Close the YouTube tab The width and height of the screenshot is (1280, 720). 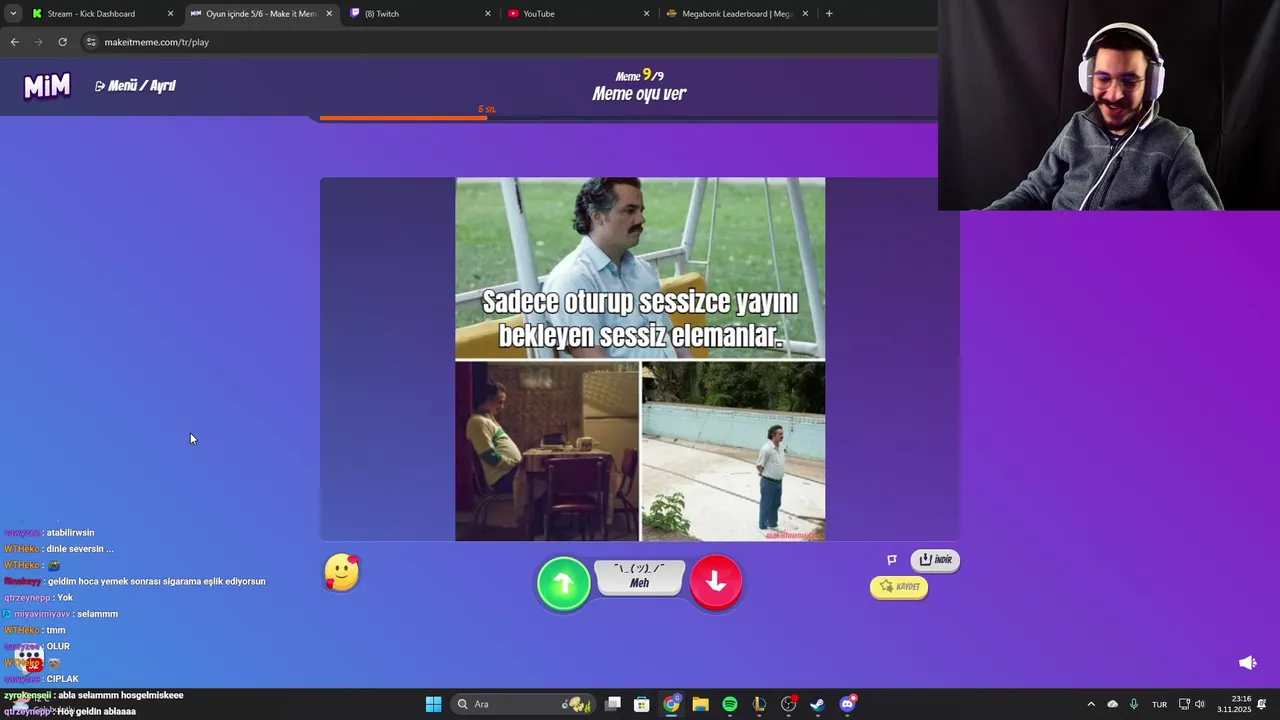click(x=646, y=14)
